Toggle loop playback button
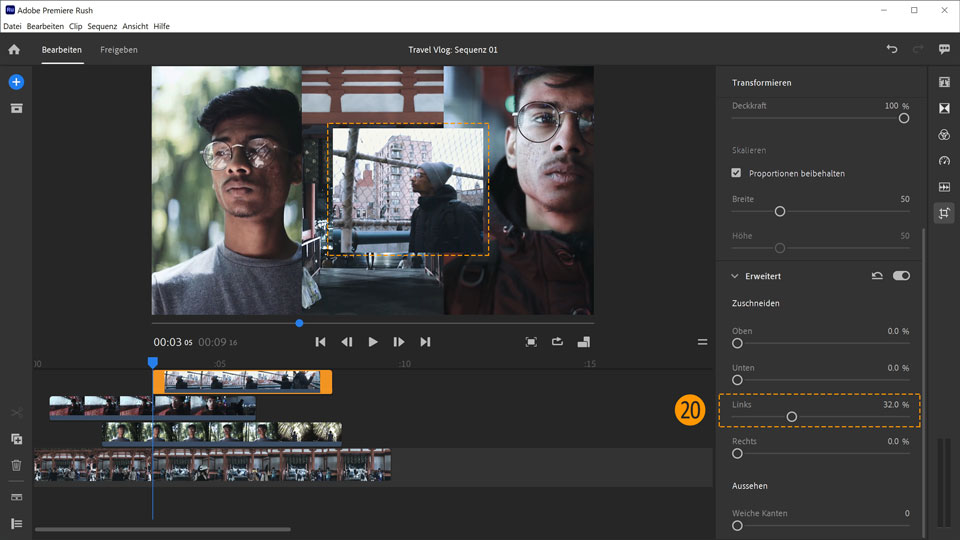 tap(557, 342)
